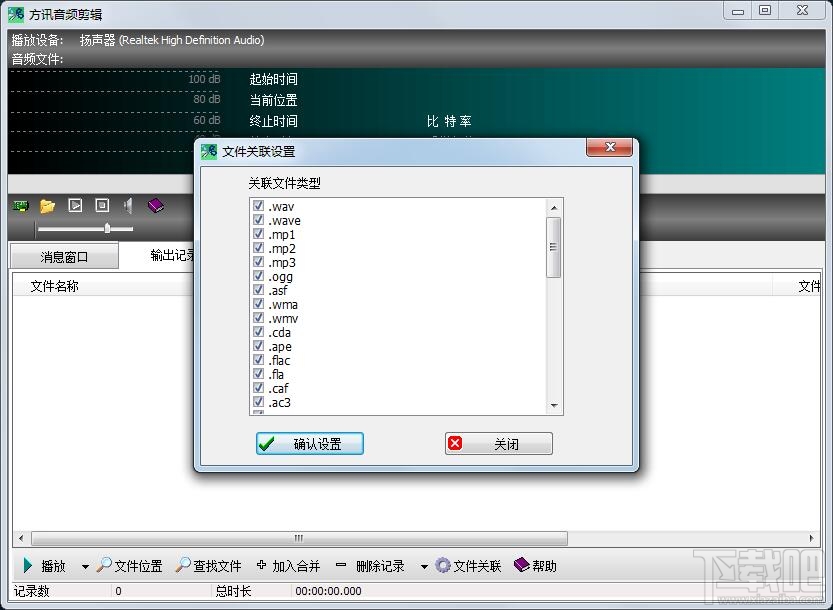Click the play icon in the toolbar
The width and height of the screenshot is (833, 610).
pos(74,205)
